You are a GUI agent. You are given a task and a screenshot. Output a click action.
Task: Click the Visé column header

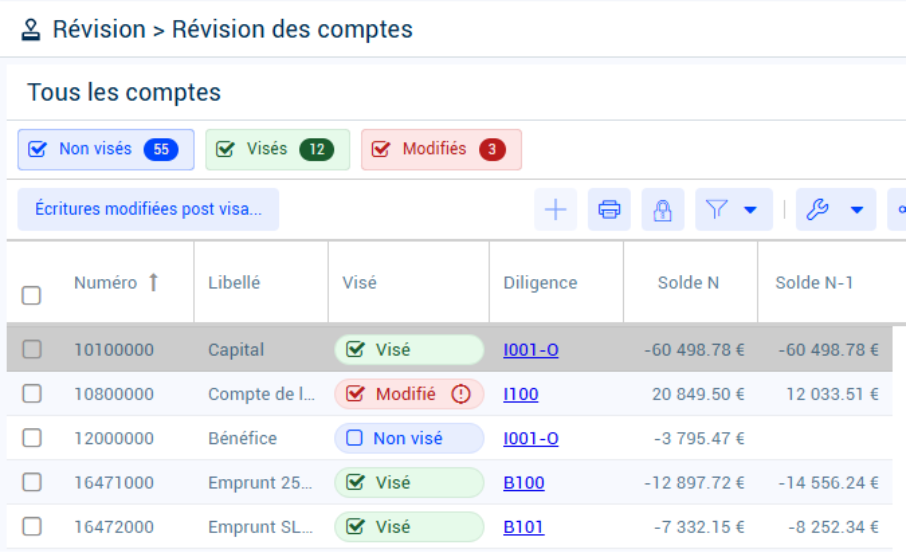click(x=359, y=283)
